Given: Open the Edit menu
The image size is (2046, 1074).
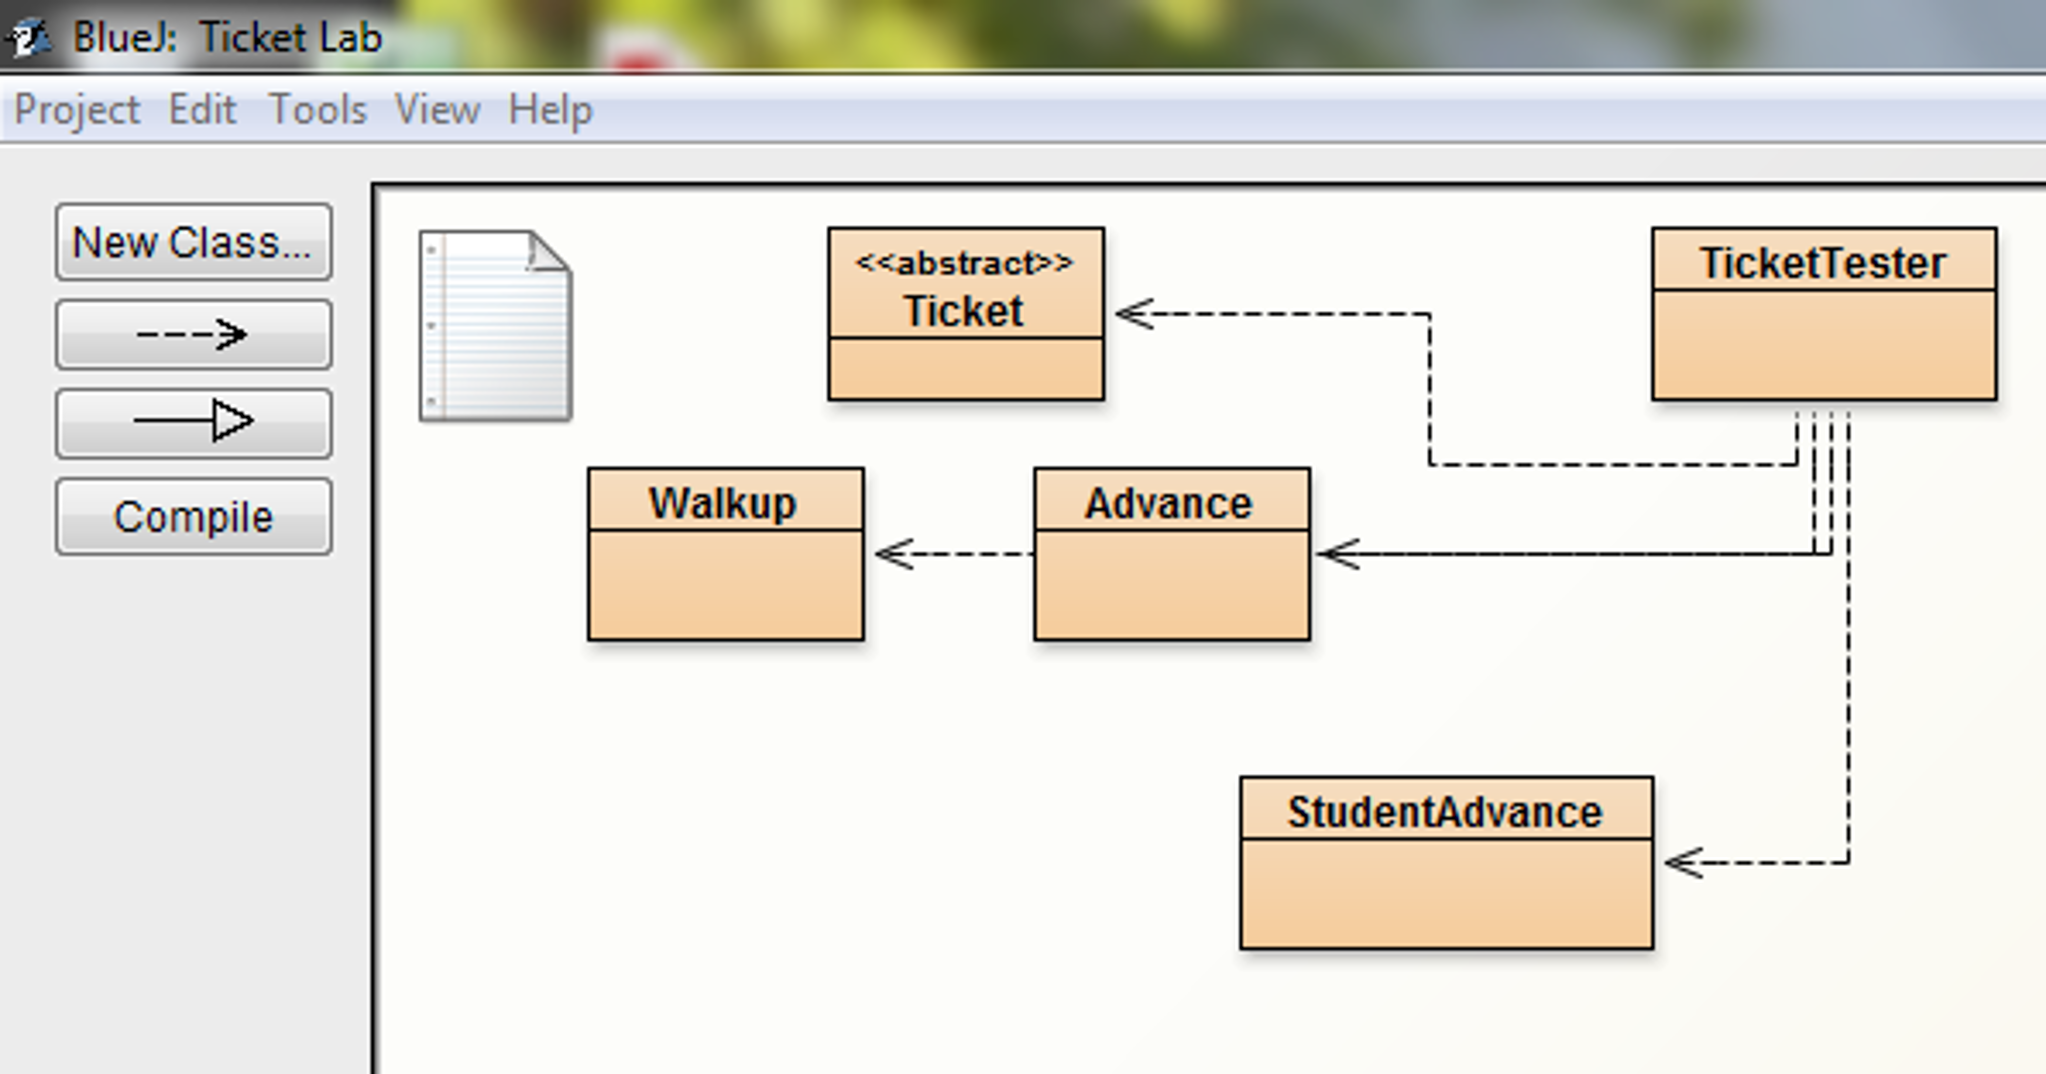Looking at the screenshot, I should [x=203, y=110].
